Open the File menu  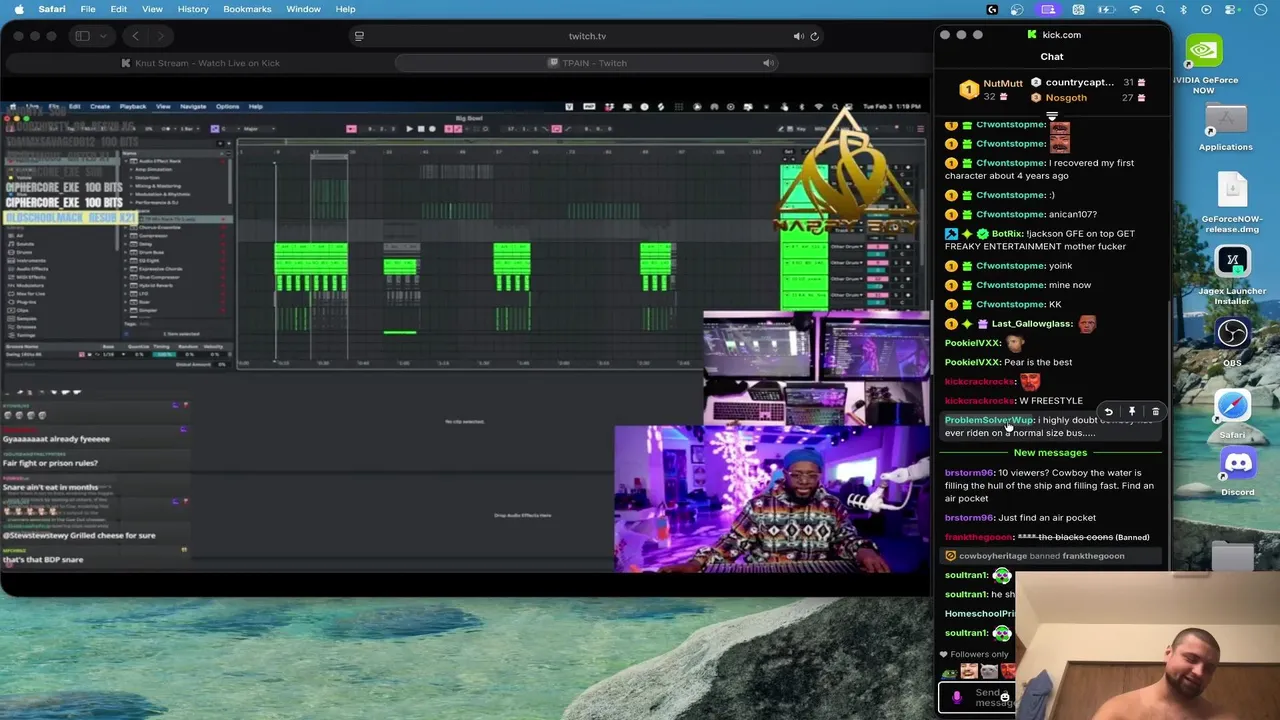pyautogui.click(x=88, y=9)
